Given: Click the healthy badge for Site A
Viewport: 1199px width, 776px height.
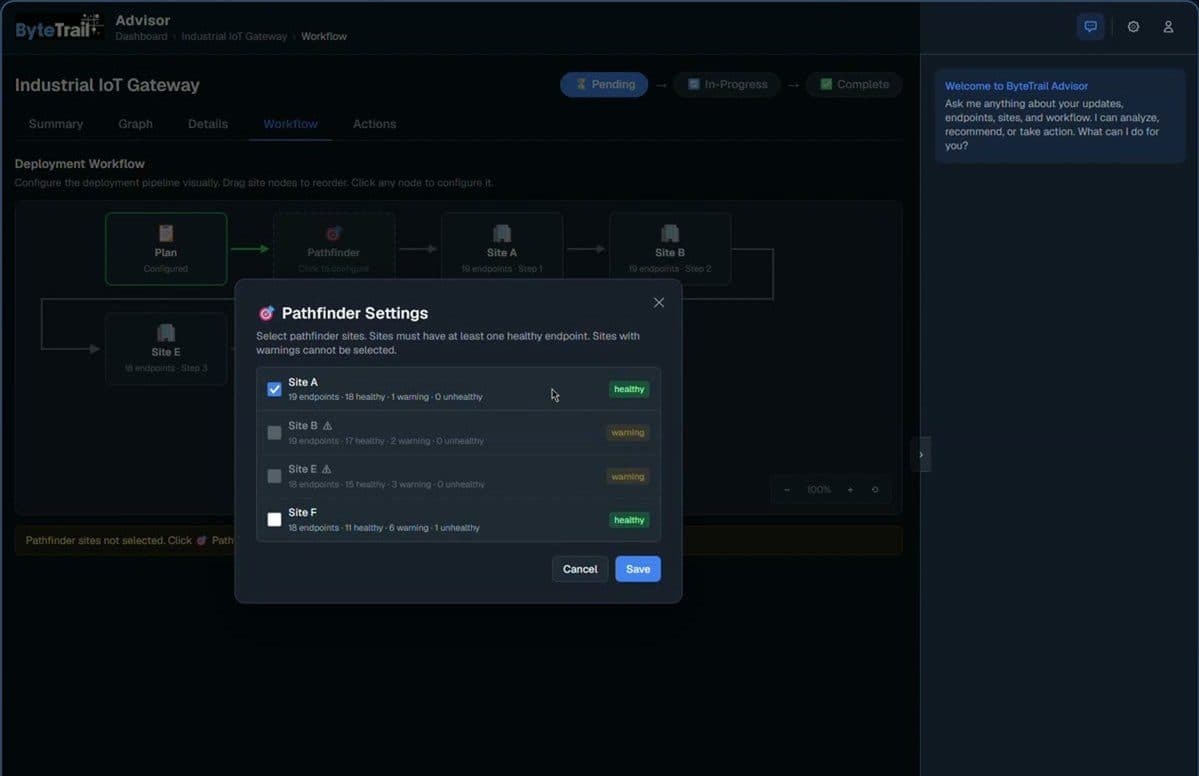Looking at the screenshot, I should [x=629, y=389].
